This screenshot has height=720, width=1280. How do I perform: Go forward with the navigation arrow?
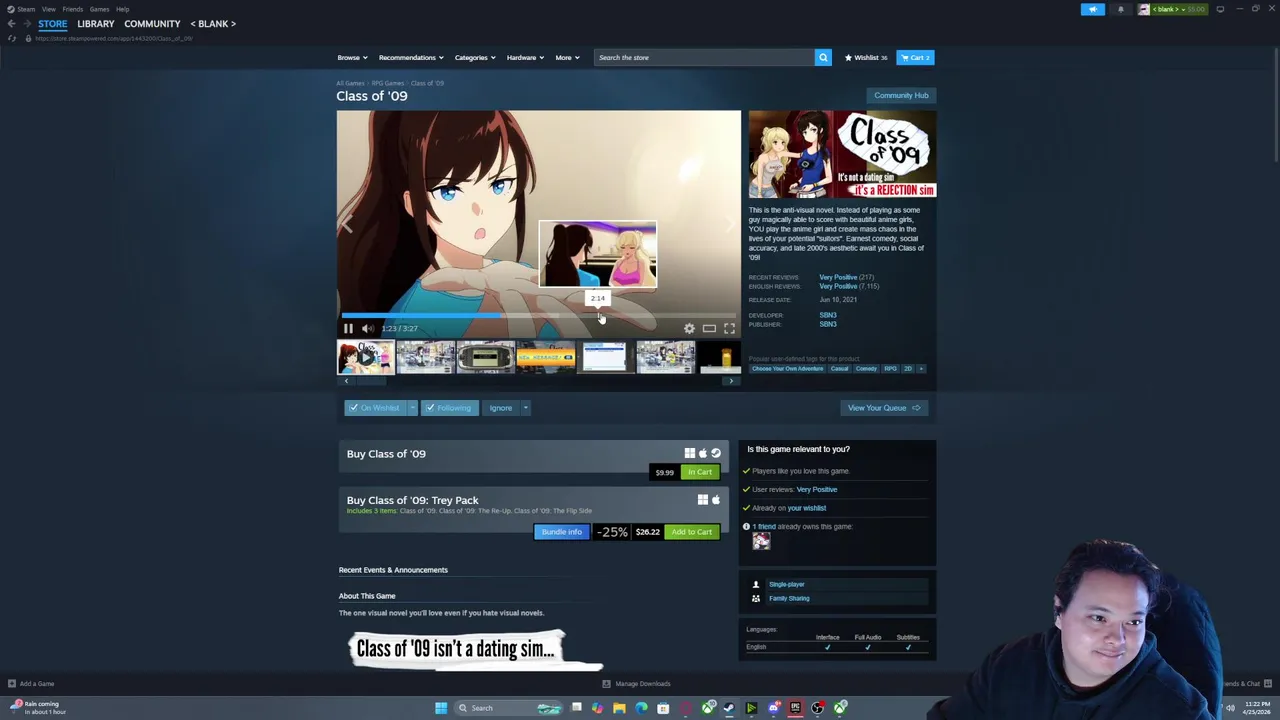coord(27,23)
